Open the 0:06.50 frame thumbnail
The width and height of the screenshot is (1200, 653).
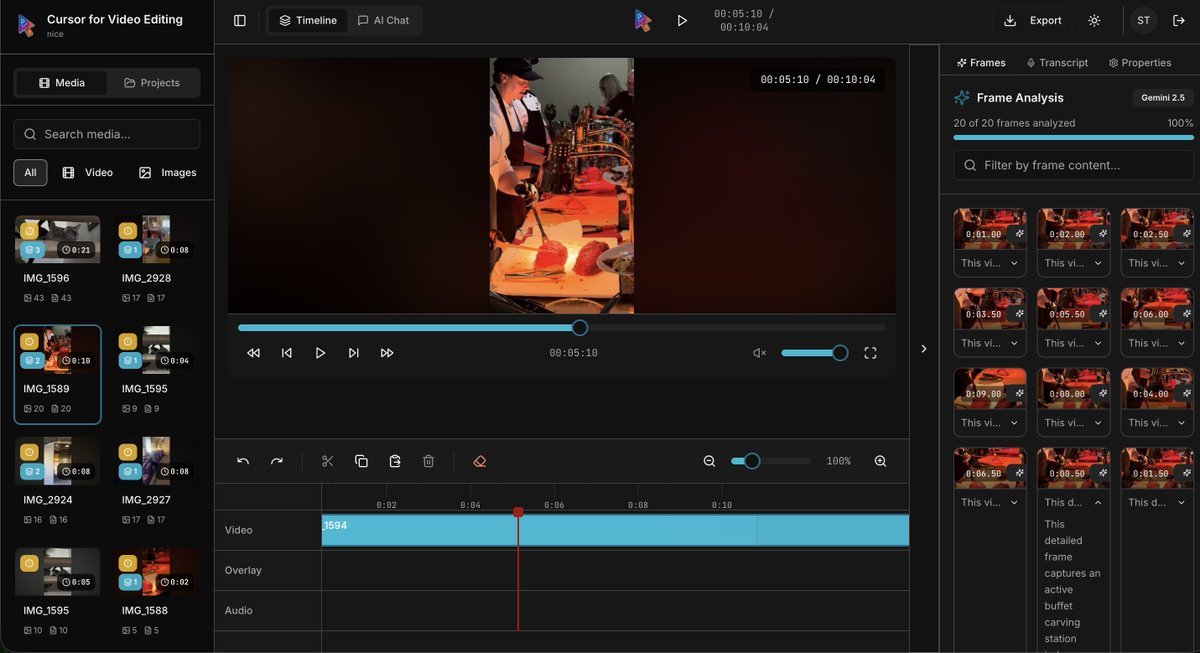(x=990, y=469)
